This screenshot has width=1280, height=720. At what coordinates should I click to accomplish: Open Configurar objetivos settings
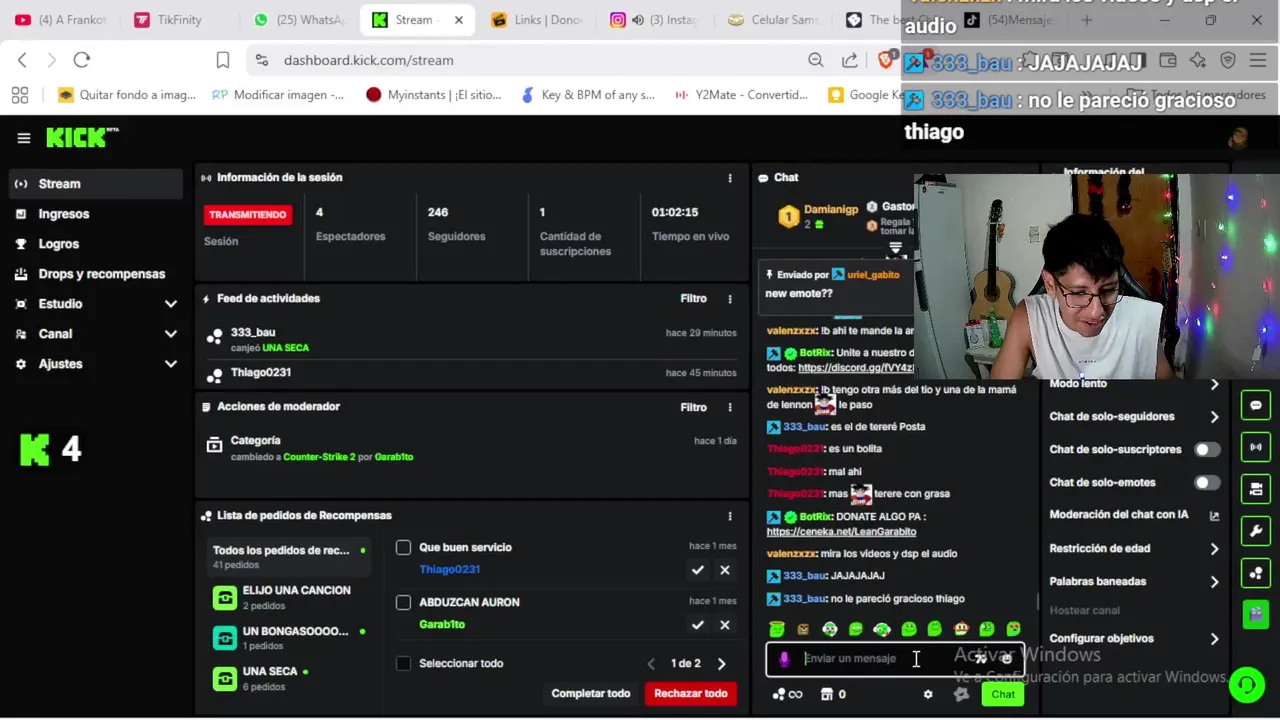(x=1134, y=639)
